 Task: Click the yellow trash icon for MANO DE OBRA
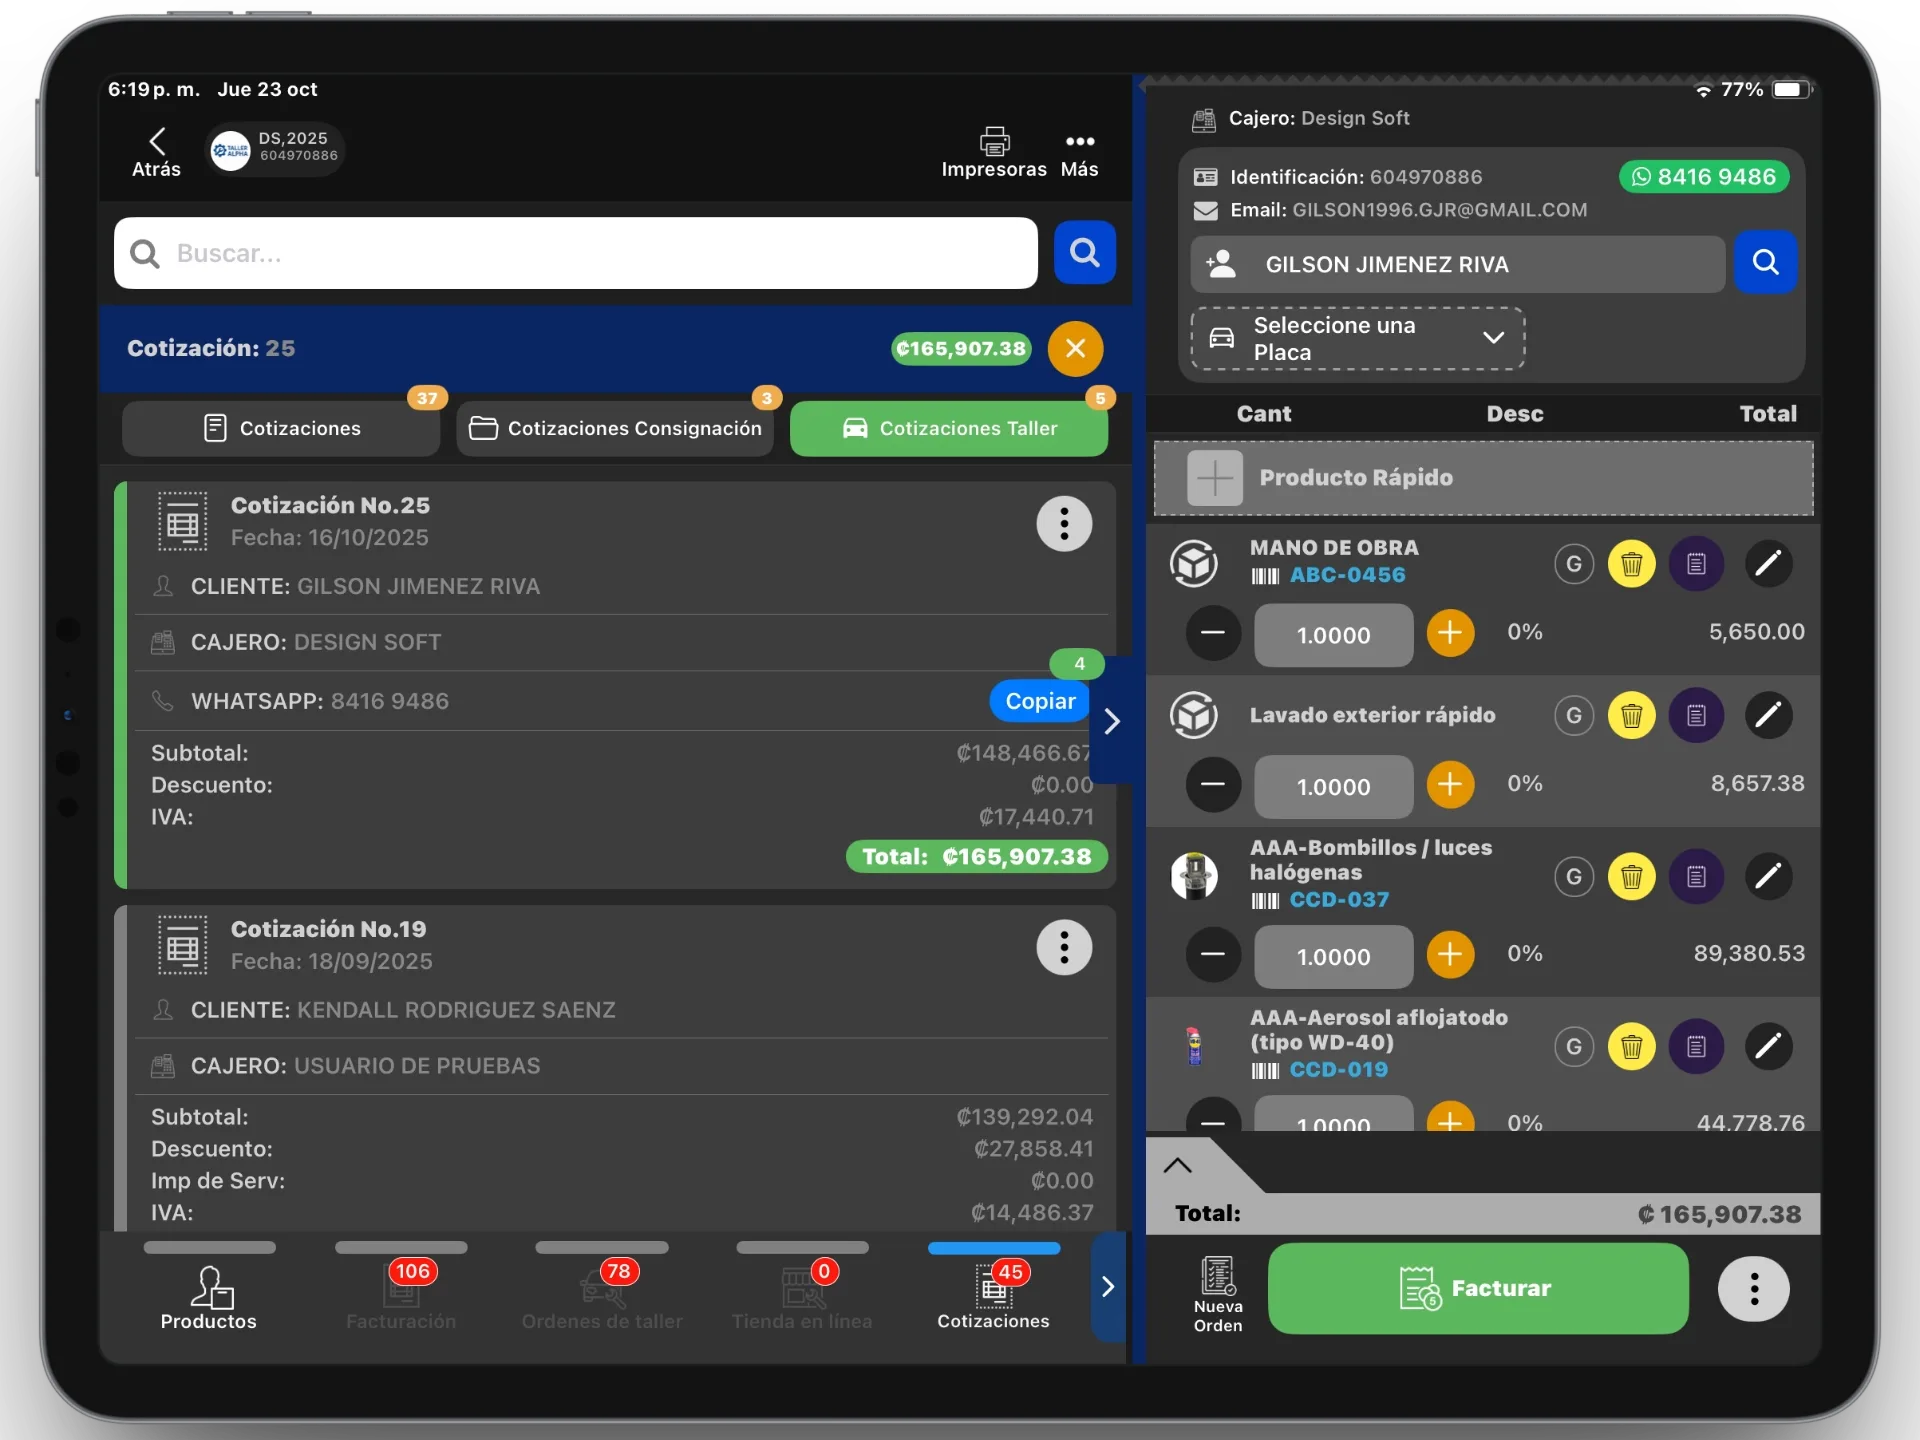pos(1631,564)
